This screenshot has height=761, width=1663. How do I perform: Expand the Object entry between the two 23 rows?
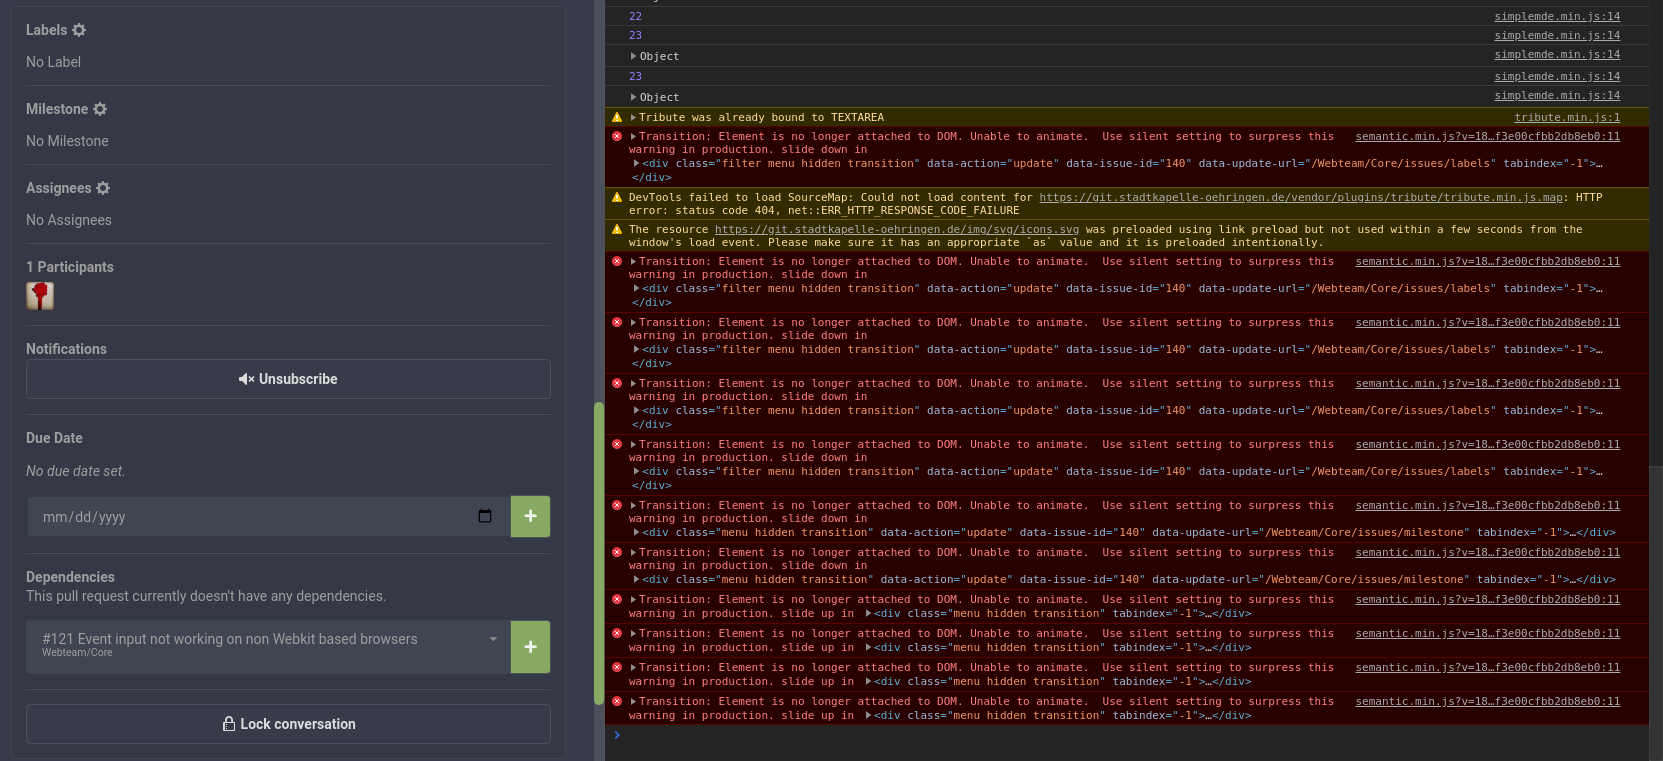[x=634, y=56]
